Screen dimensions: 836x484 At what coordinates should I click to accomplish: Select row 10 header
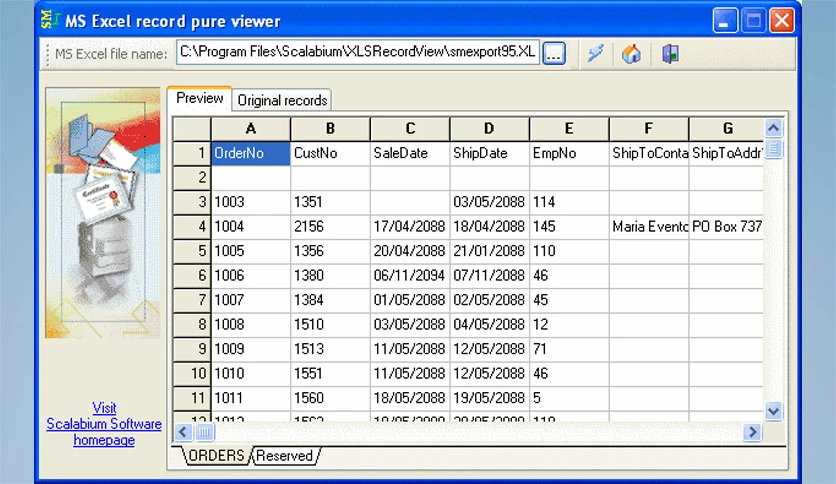click(192, 374)
